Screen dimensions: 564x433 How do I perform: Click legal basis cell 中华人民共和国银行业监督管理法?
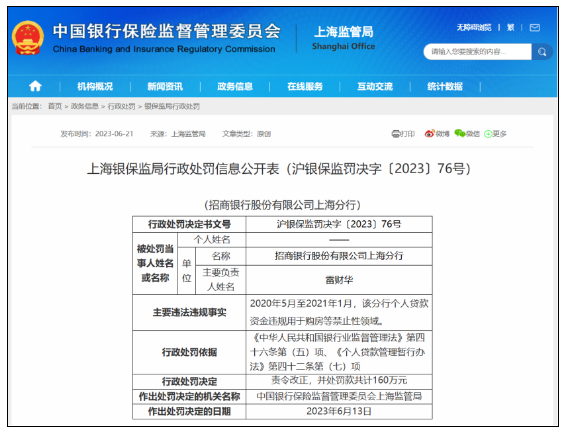pyautogui.click(x=339, y=352)
